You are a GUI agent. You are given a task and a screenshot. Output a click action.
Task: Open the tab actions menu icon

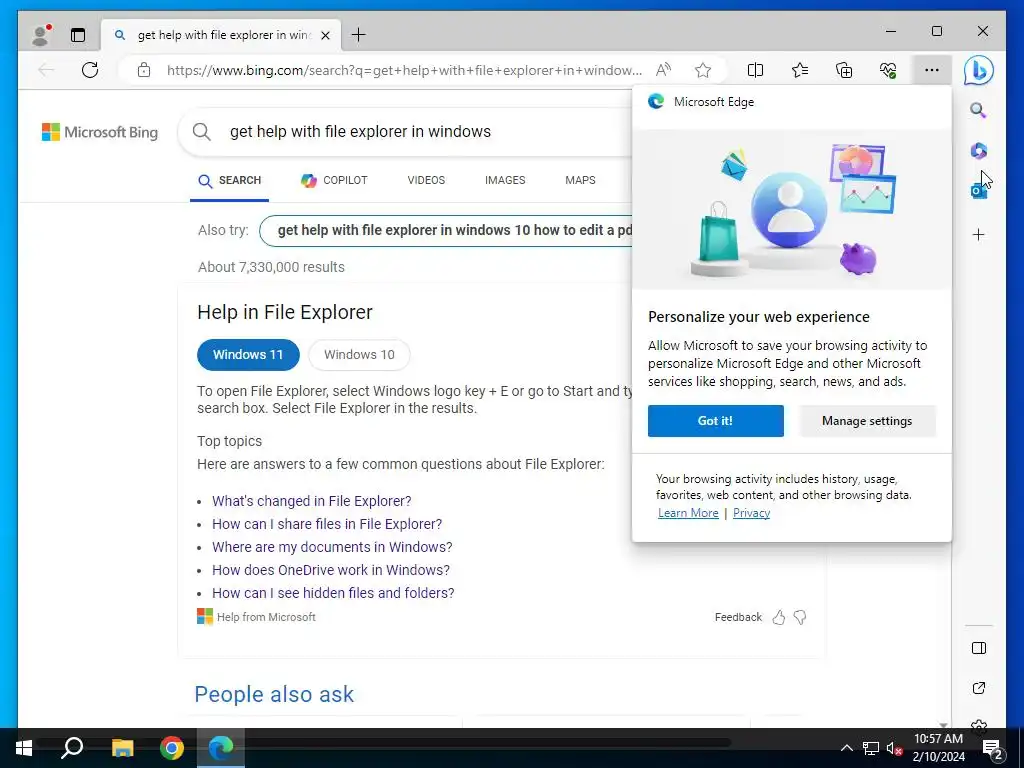pyautogui.click(x=78, y=35)
